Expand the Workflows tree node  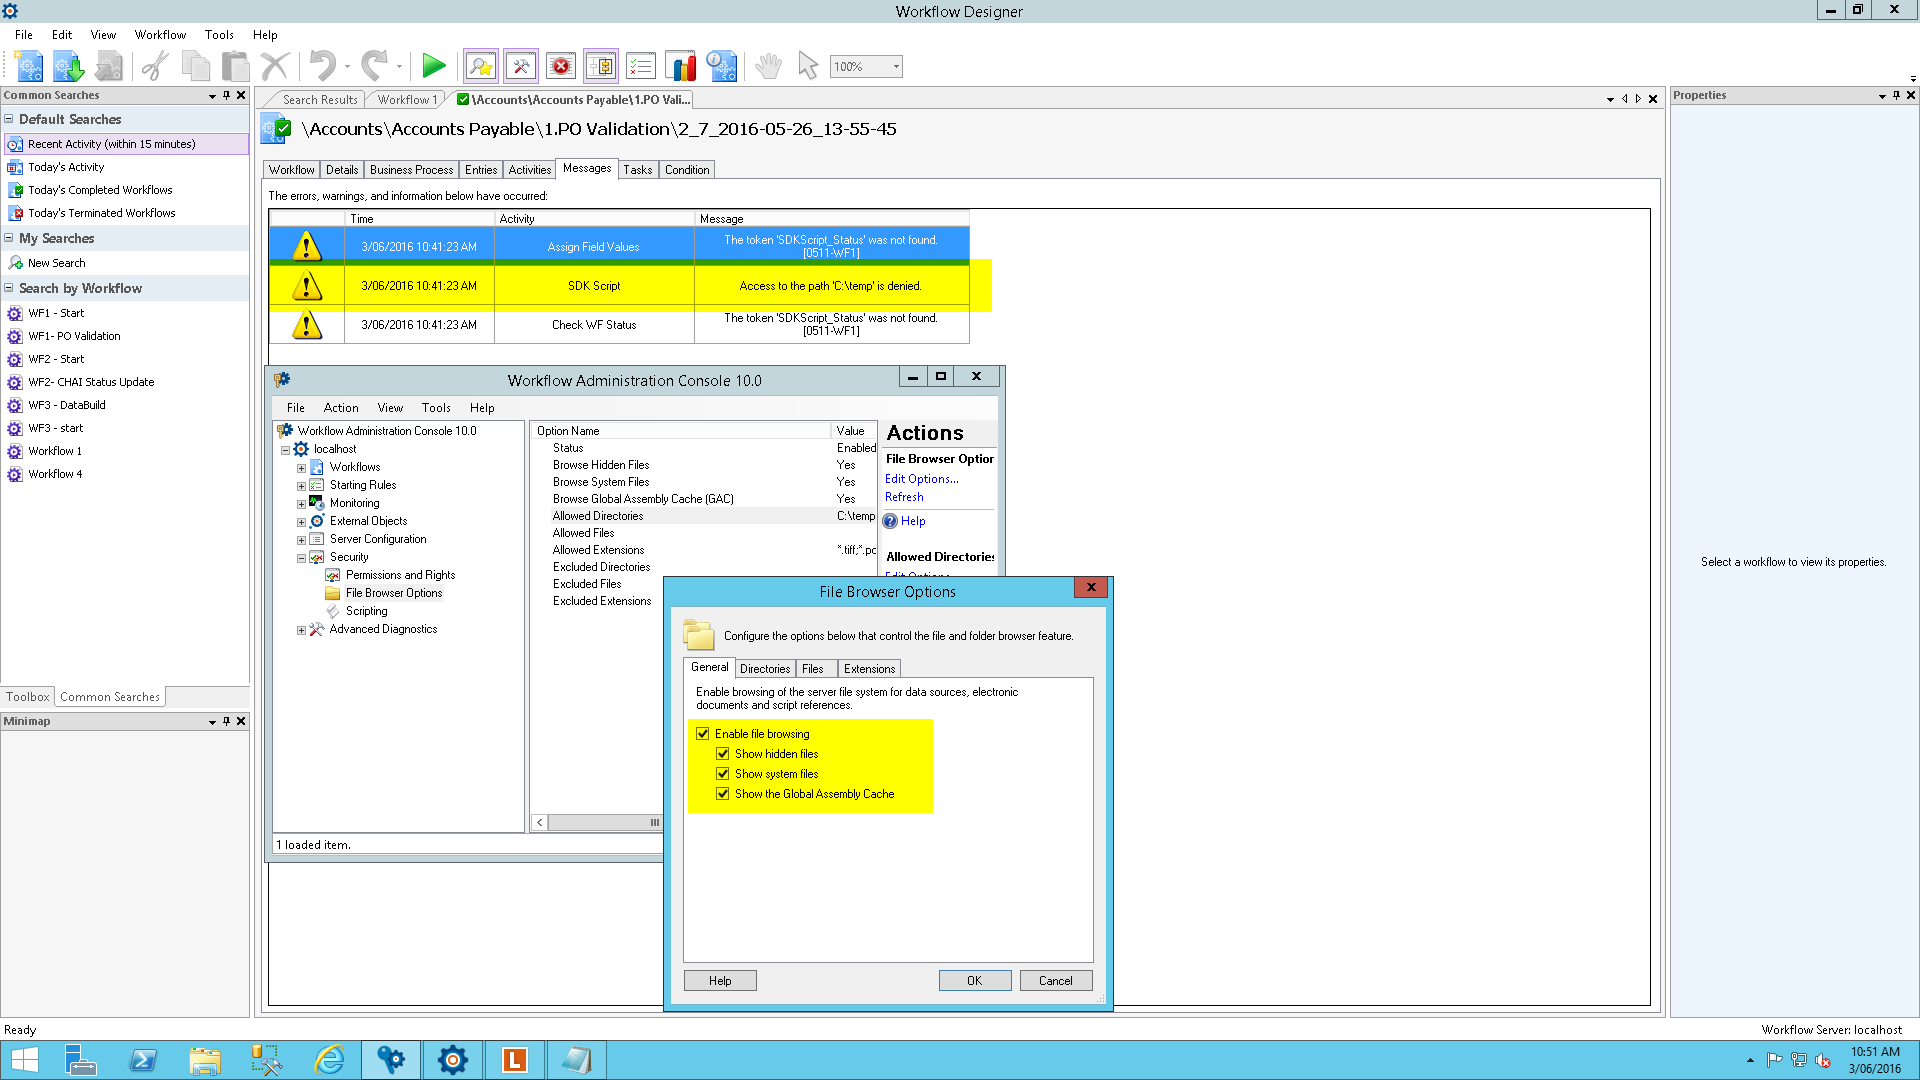pyautogui.click(x=301, y=467)
